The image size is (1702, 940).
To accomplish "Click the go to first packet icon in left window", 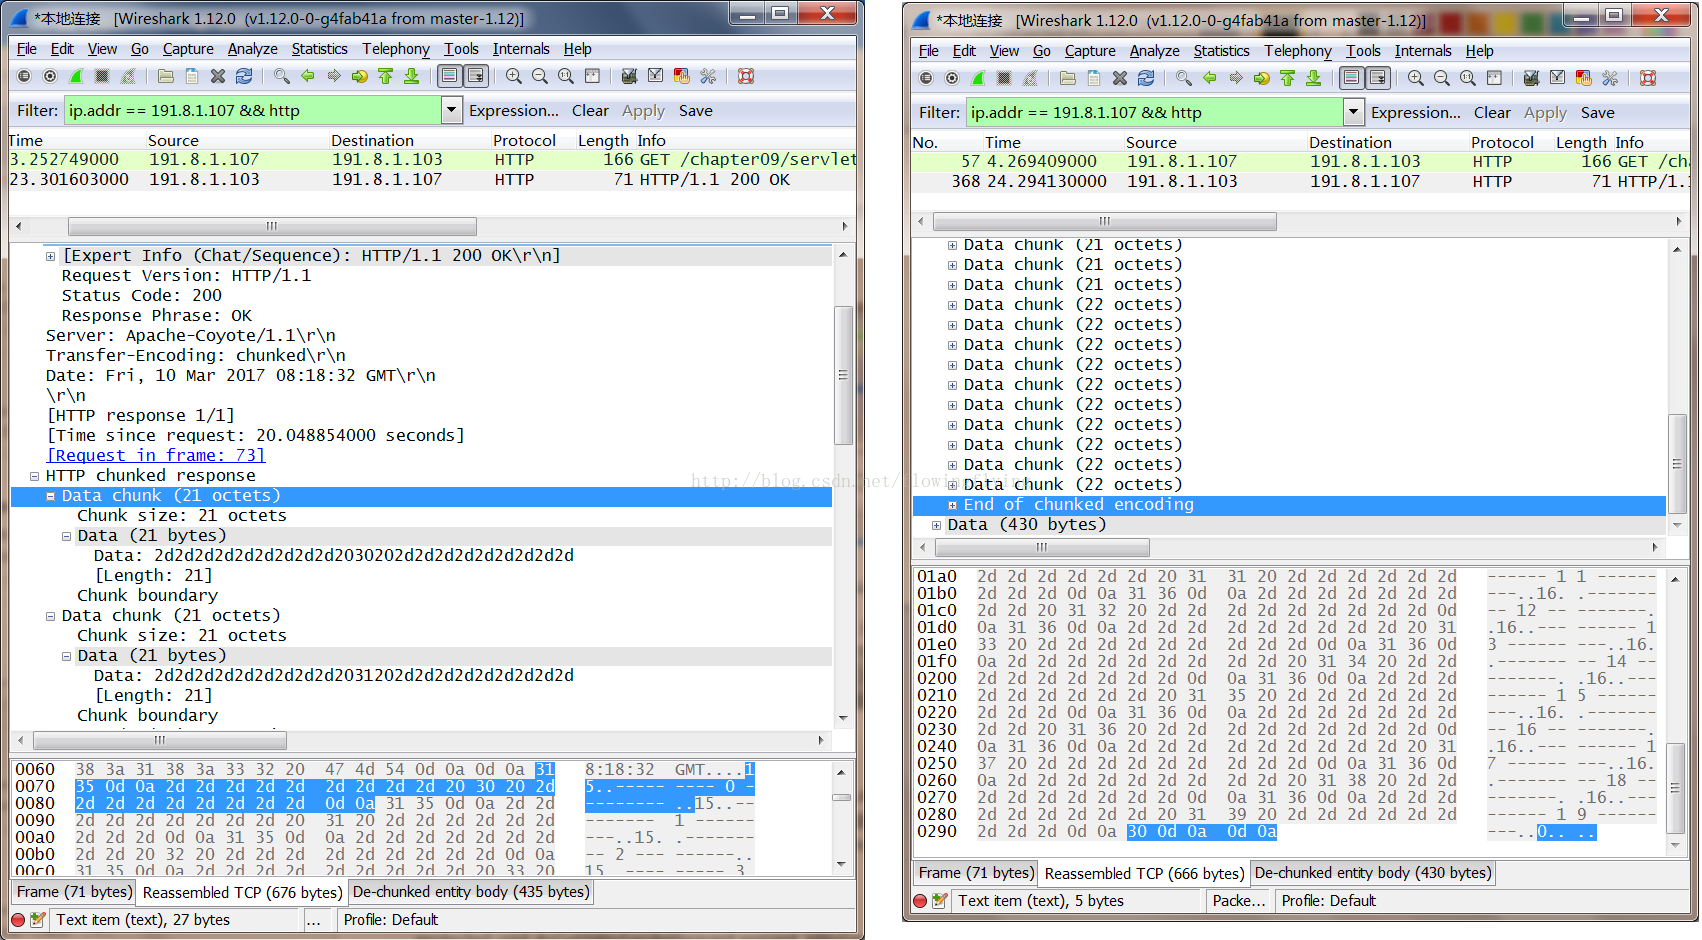I will (x=385, y=76).
